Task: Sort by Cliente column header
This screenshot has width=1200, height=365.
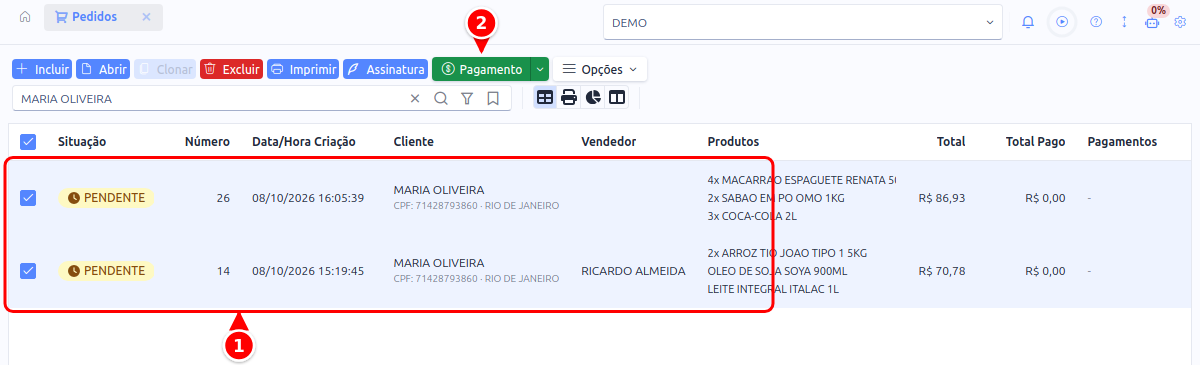Action: coord(414,142)
